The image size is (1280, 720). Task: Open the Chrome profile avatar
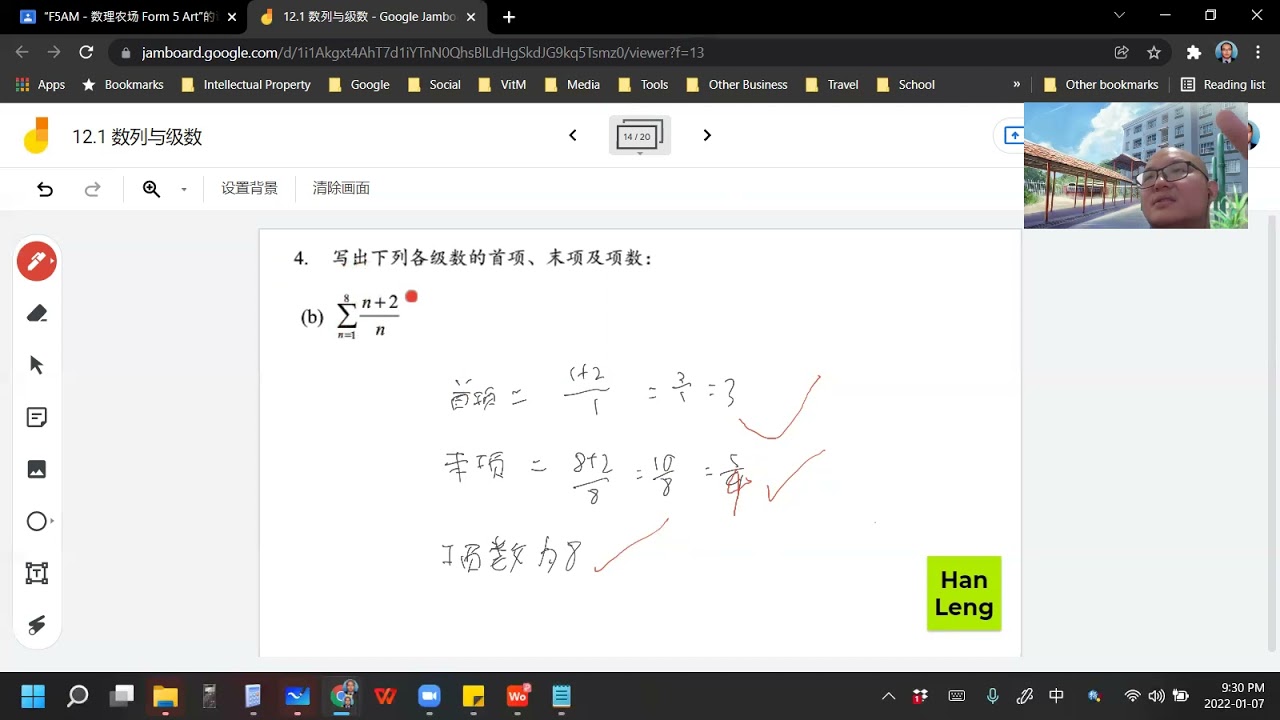pos(1227,52)
